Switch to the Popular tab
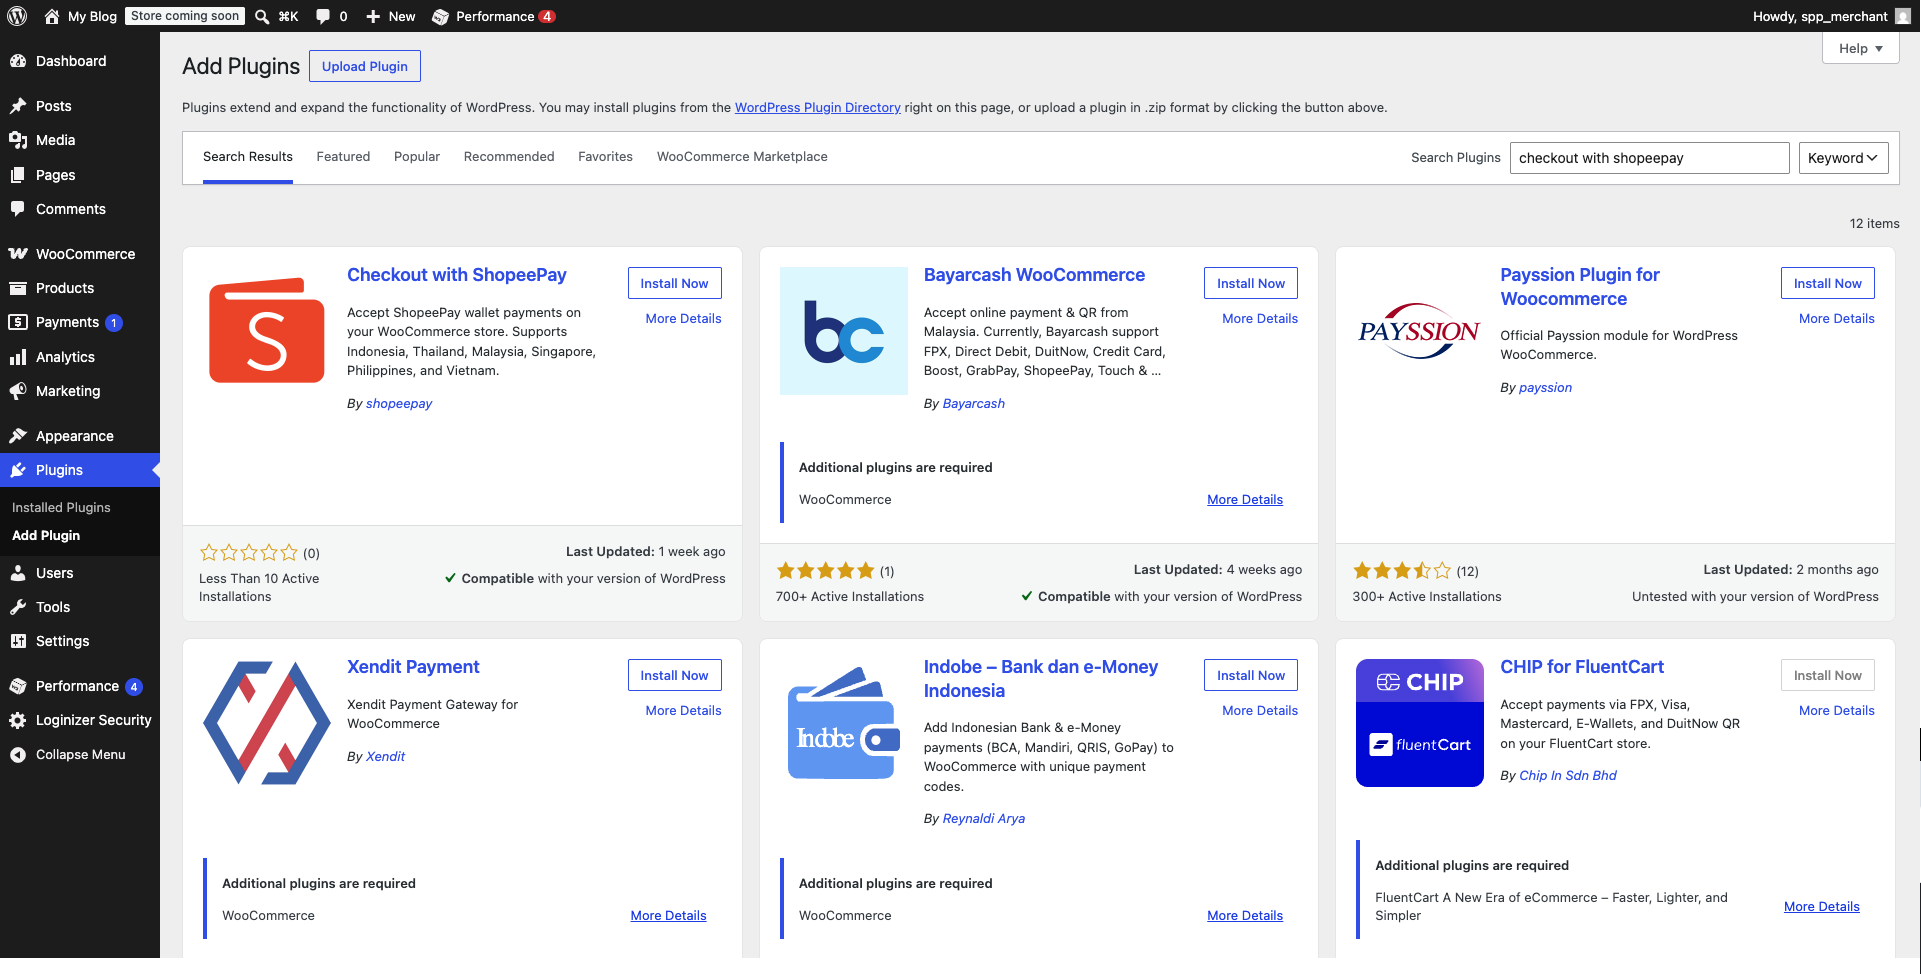The width and height of the screenshot is (1921, 974). coord(417,157)
